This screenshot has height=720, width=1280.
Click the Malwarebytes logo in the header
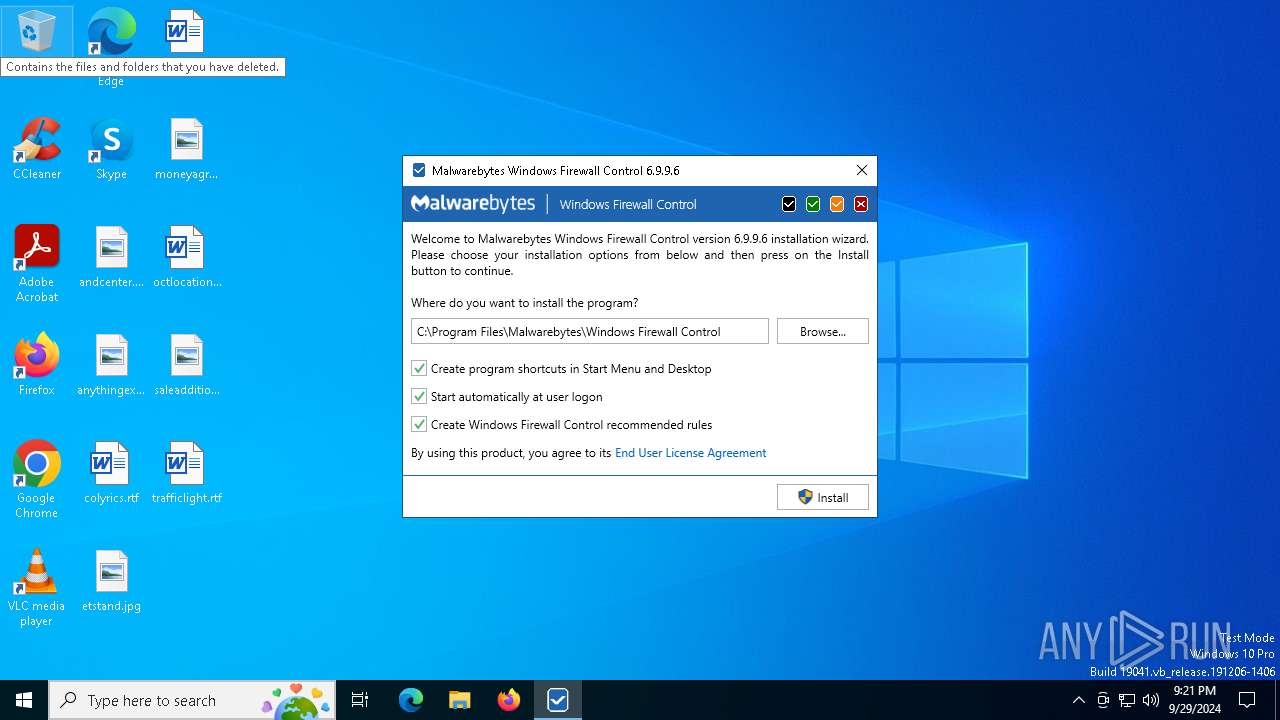click(473, 204)
